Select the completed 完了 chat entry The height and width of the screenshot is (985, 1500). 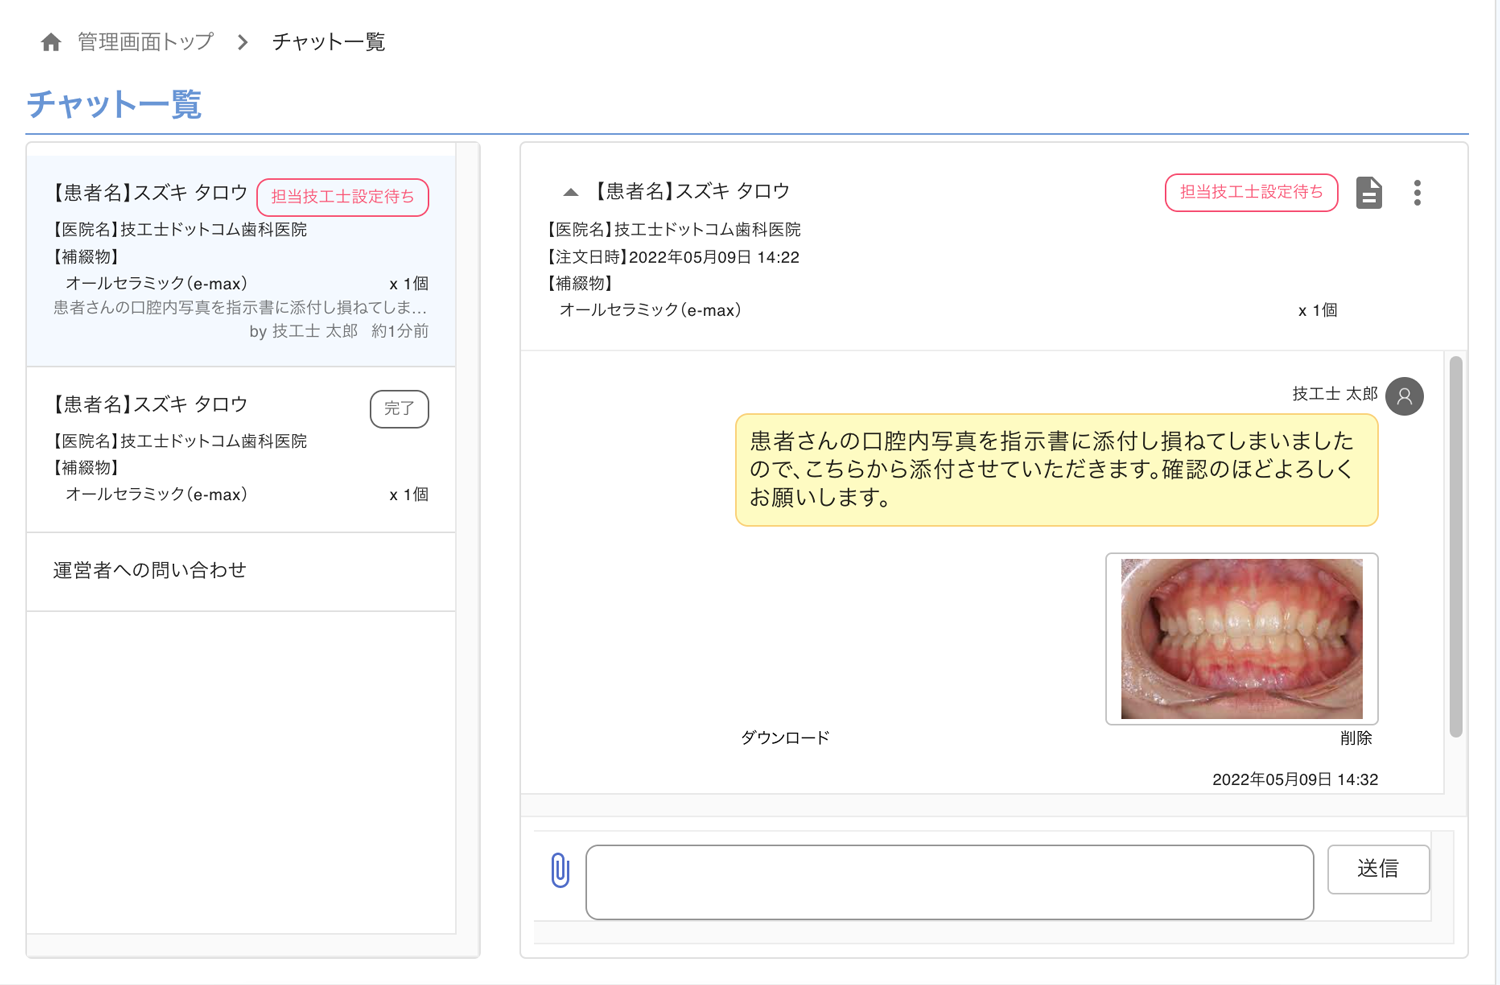200,450
